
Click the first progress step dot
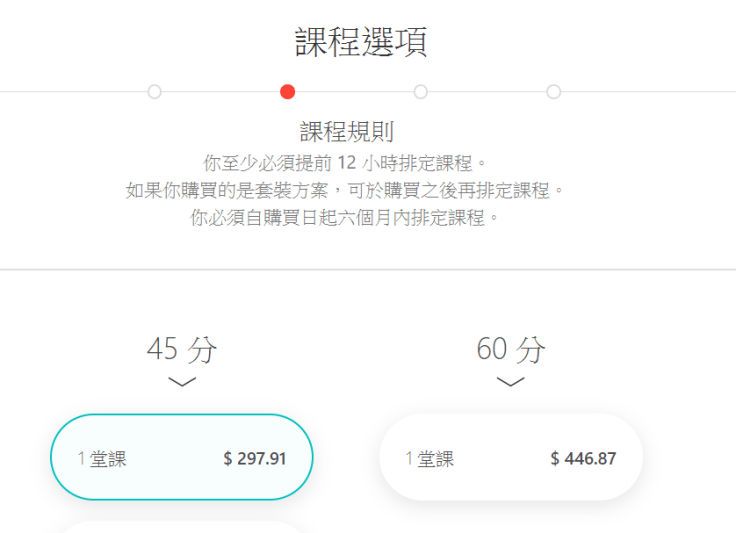(x=154, y=92)
